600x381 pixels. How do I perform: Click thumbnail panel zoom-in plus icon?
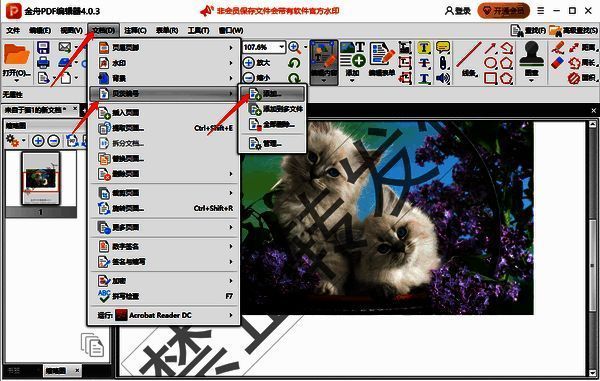(x=38, y=141)
